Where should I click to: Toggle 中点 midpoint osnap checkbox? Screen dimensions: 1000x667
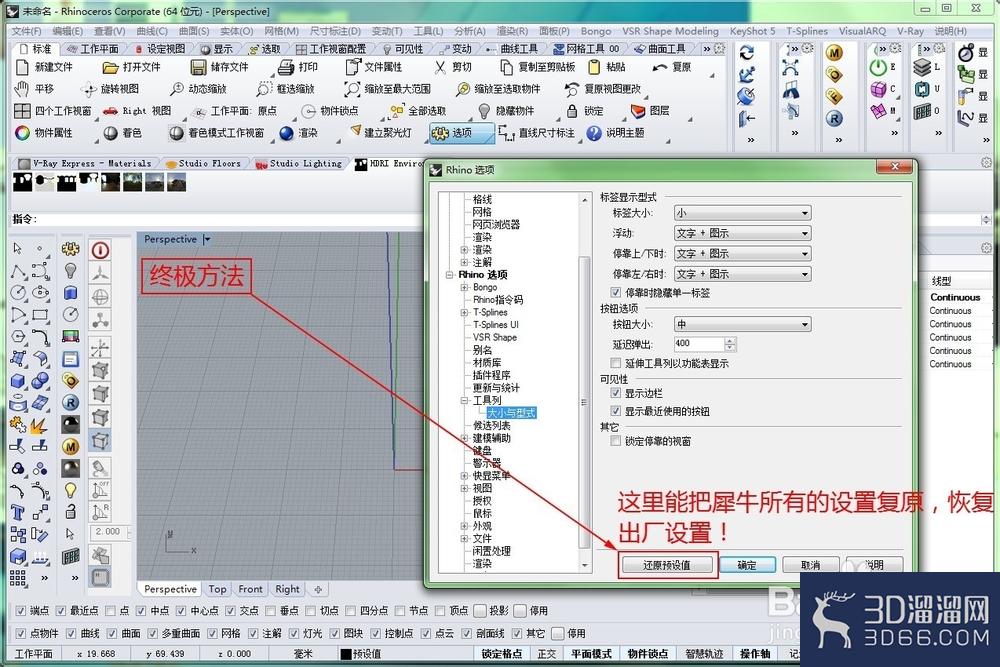pyautogui.click(x=141, y=610)
